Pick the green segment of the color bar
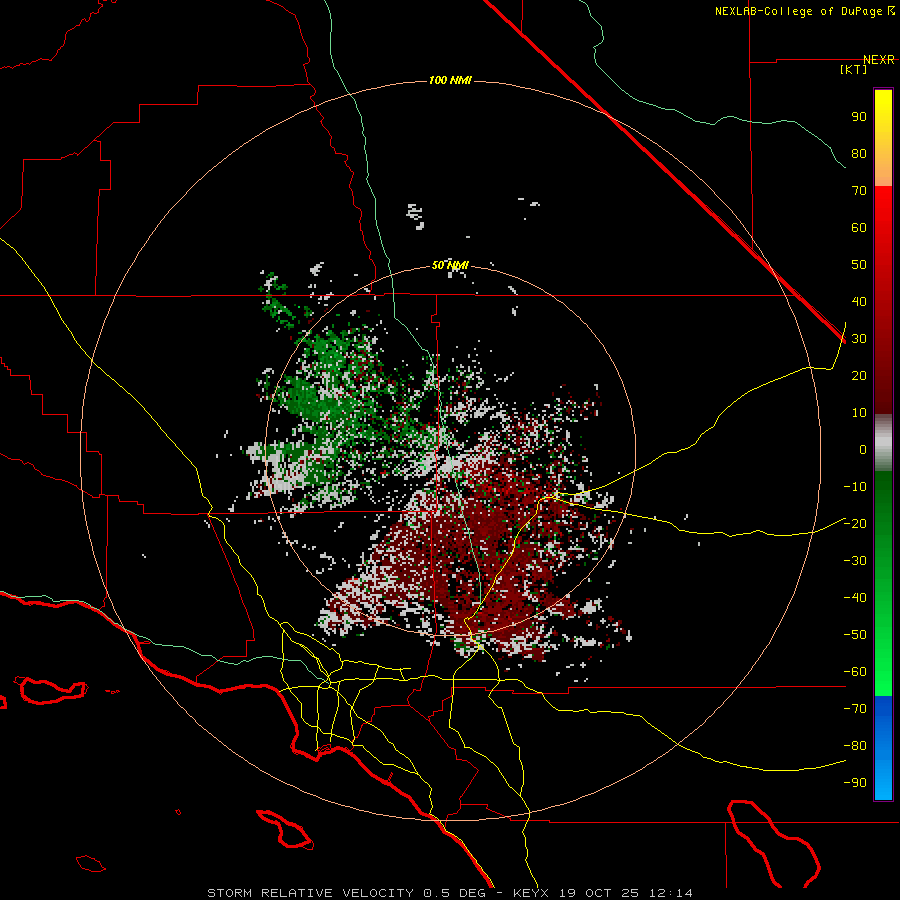Image resolution: width=900 pixels, height=900 pixels. pos(883,584)
